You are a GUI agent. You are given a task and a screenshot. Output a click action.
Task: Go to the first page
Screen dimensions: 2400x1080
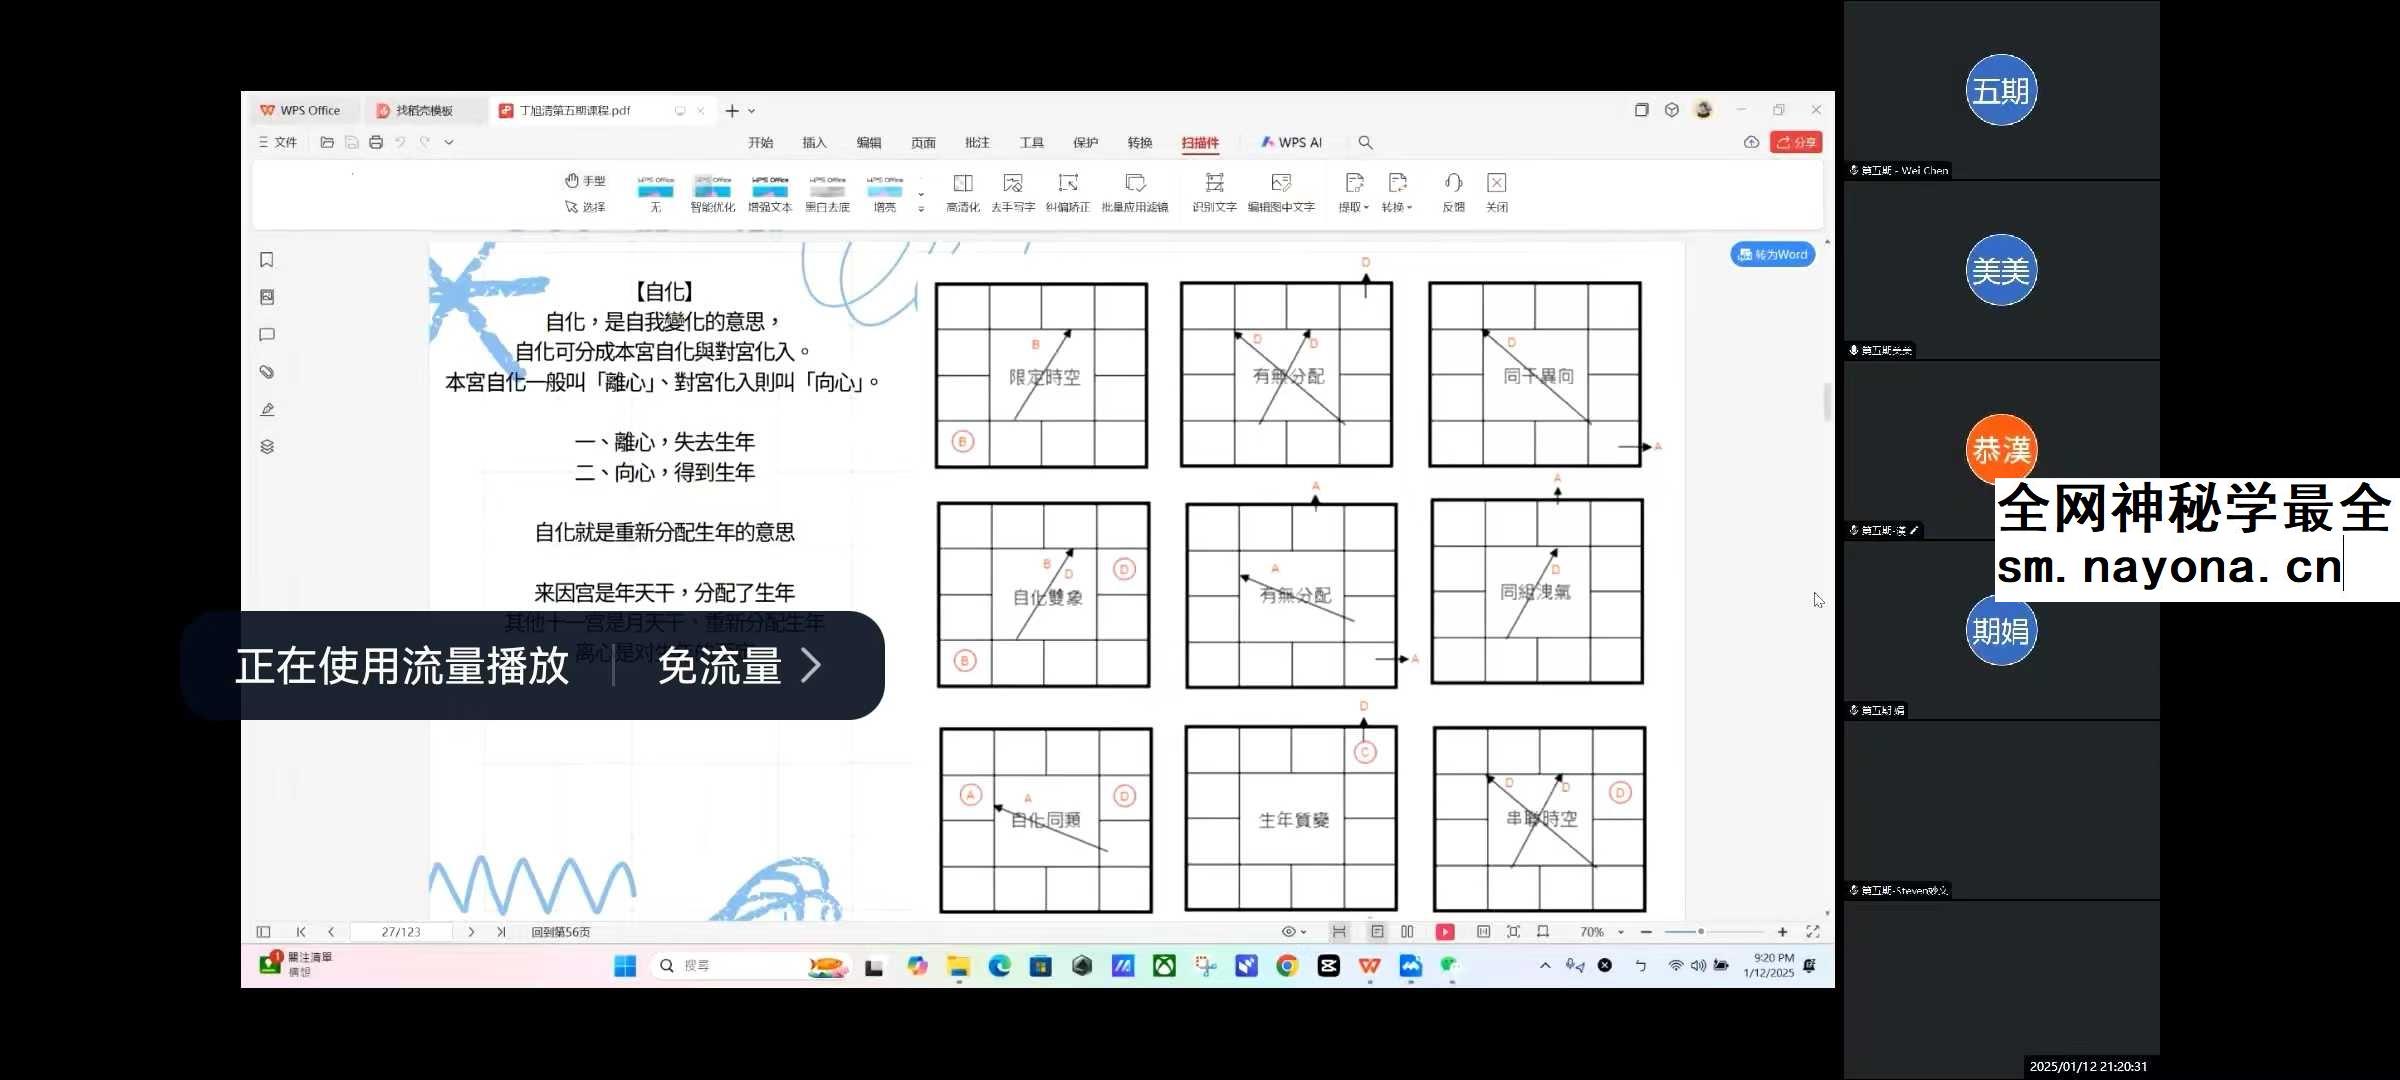click(301, 931)
